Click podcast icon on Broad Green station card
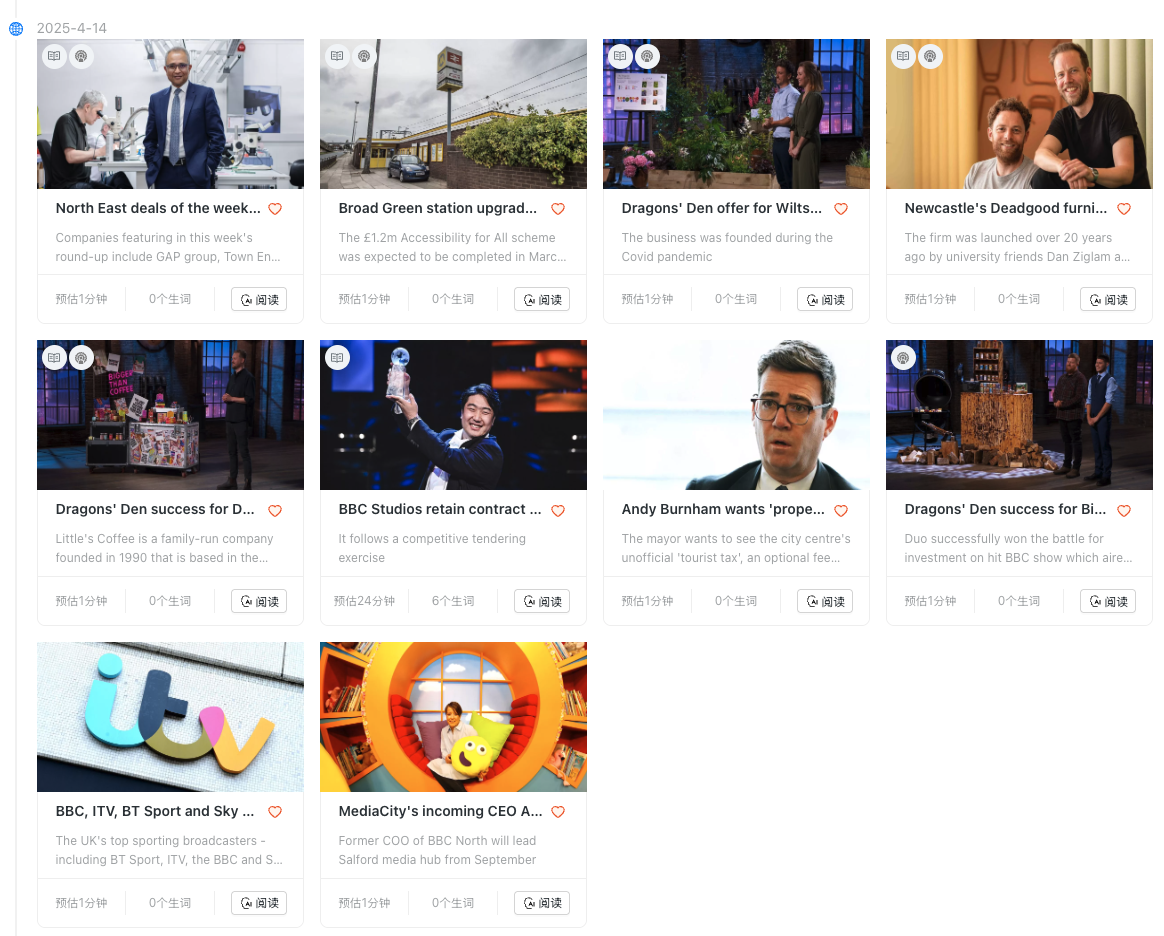Screen dimensions: 1164x936 (364, 56)
